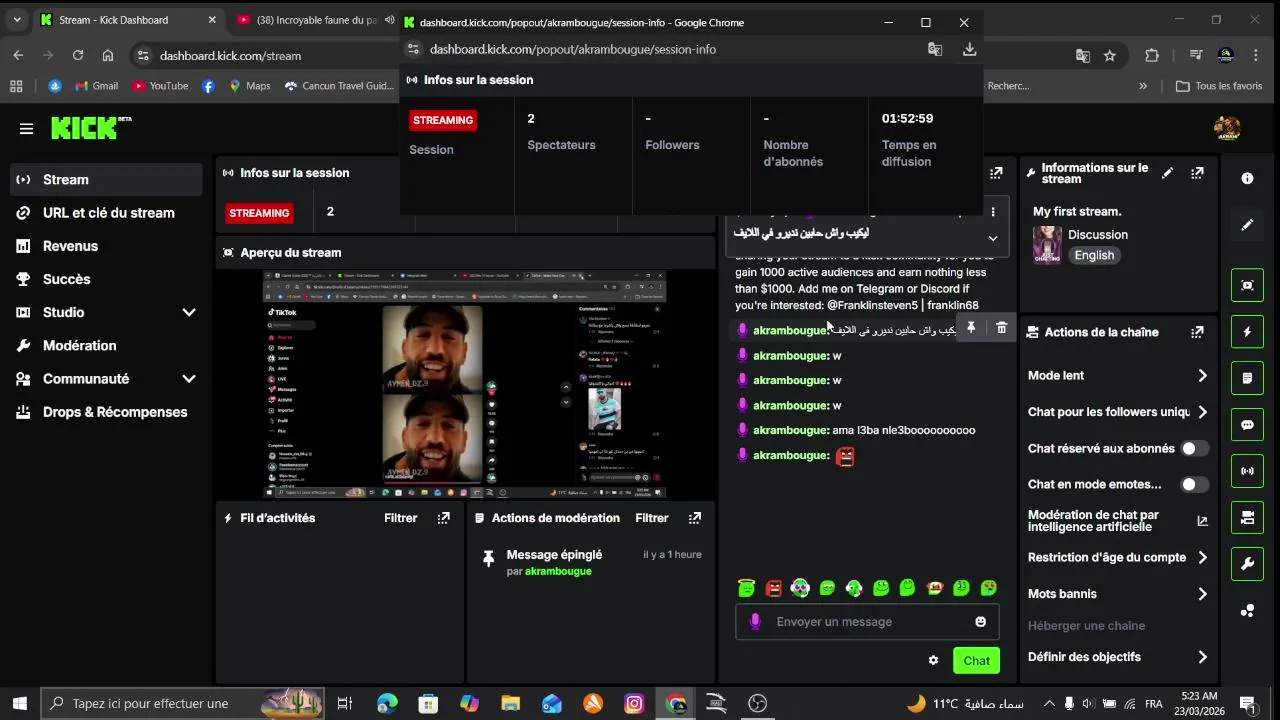The height and width of the screenshot is (720, 1280).
Task: Edit Informations sur le stream with pencil icon
Action: tap(1167, 173)
